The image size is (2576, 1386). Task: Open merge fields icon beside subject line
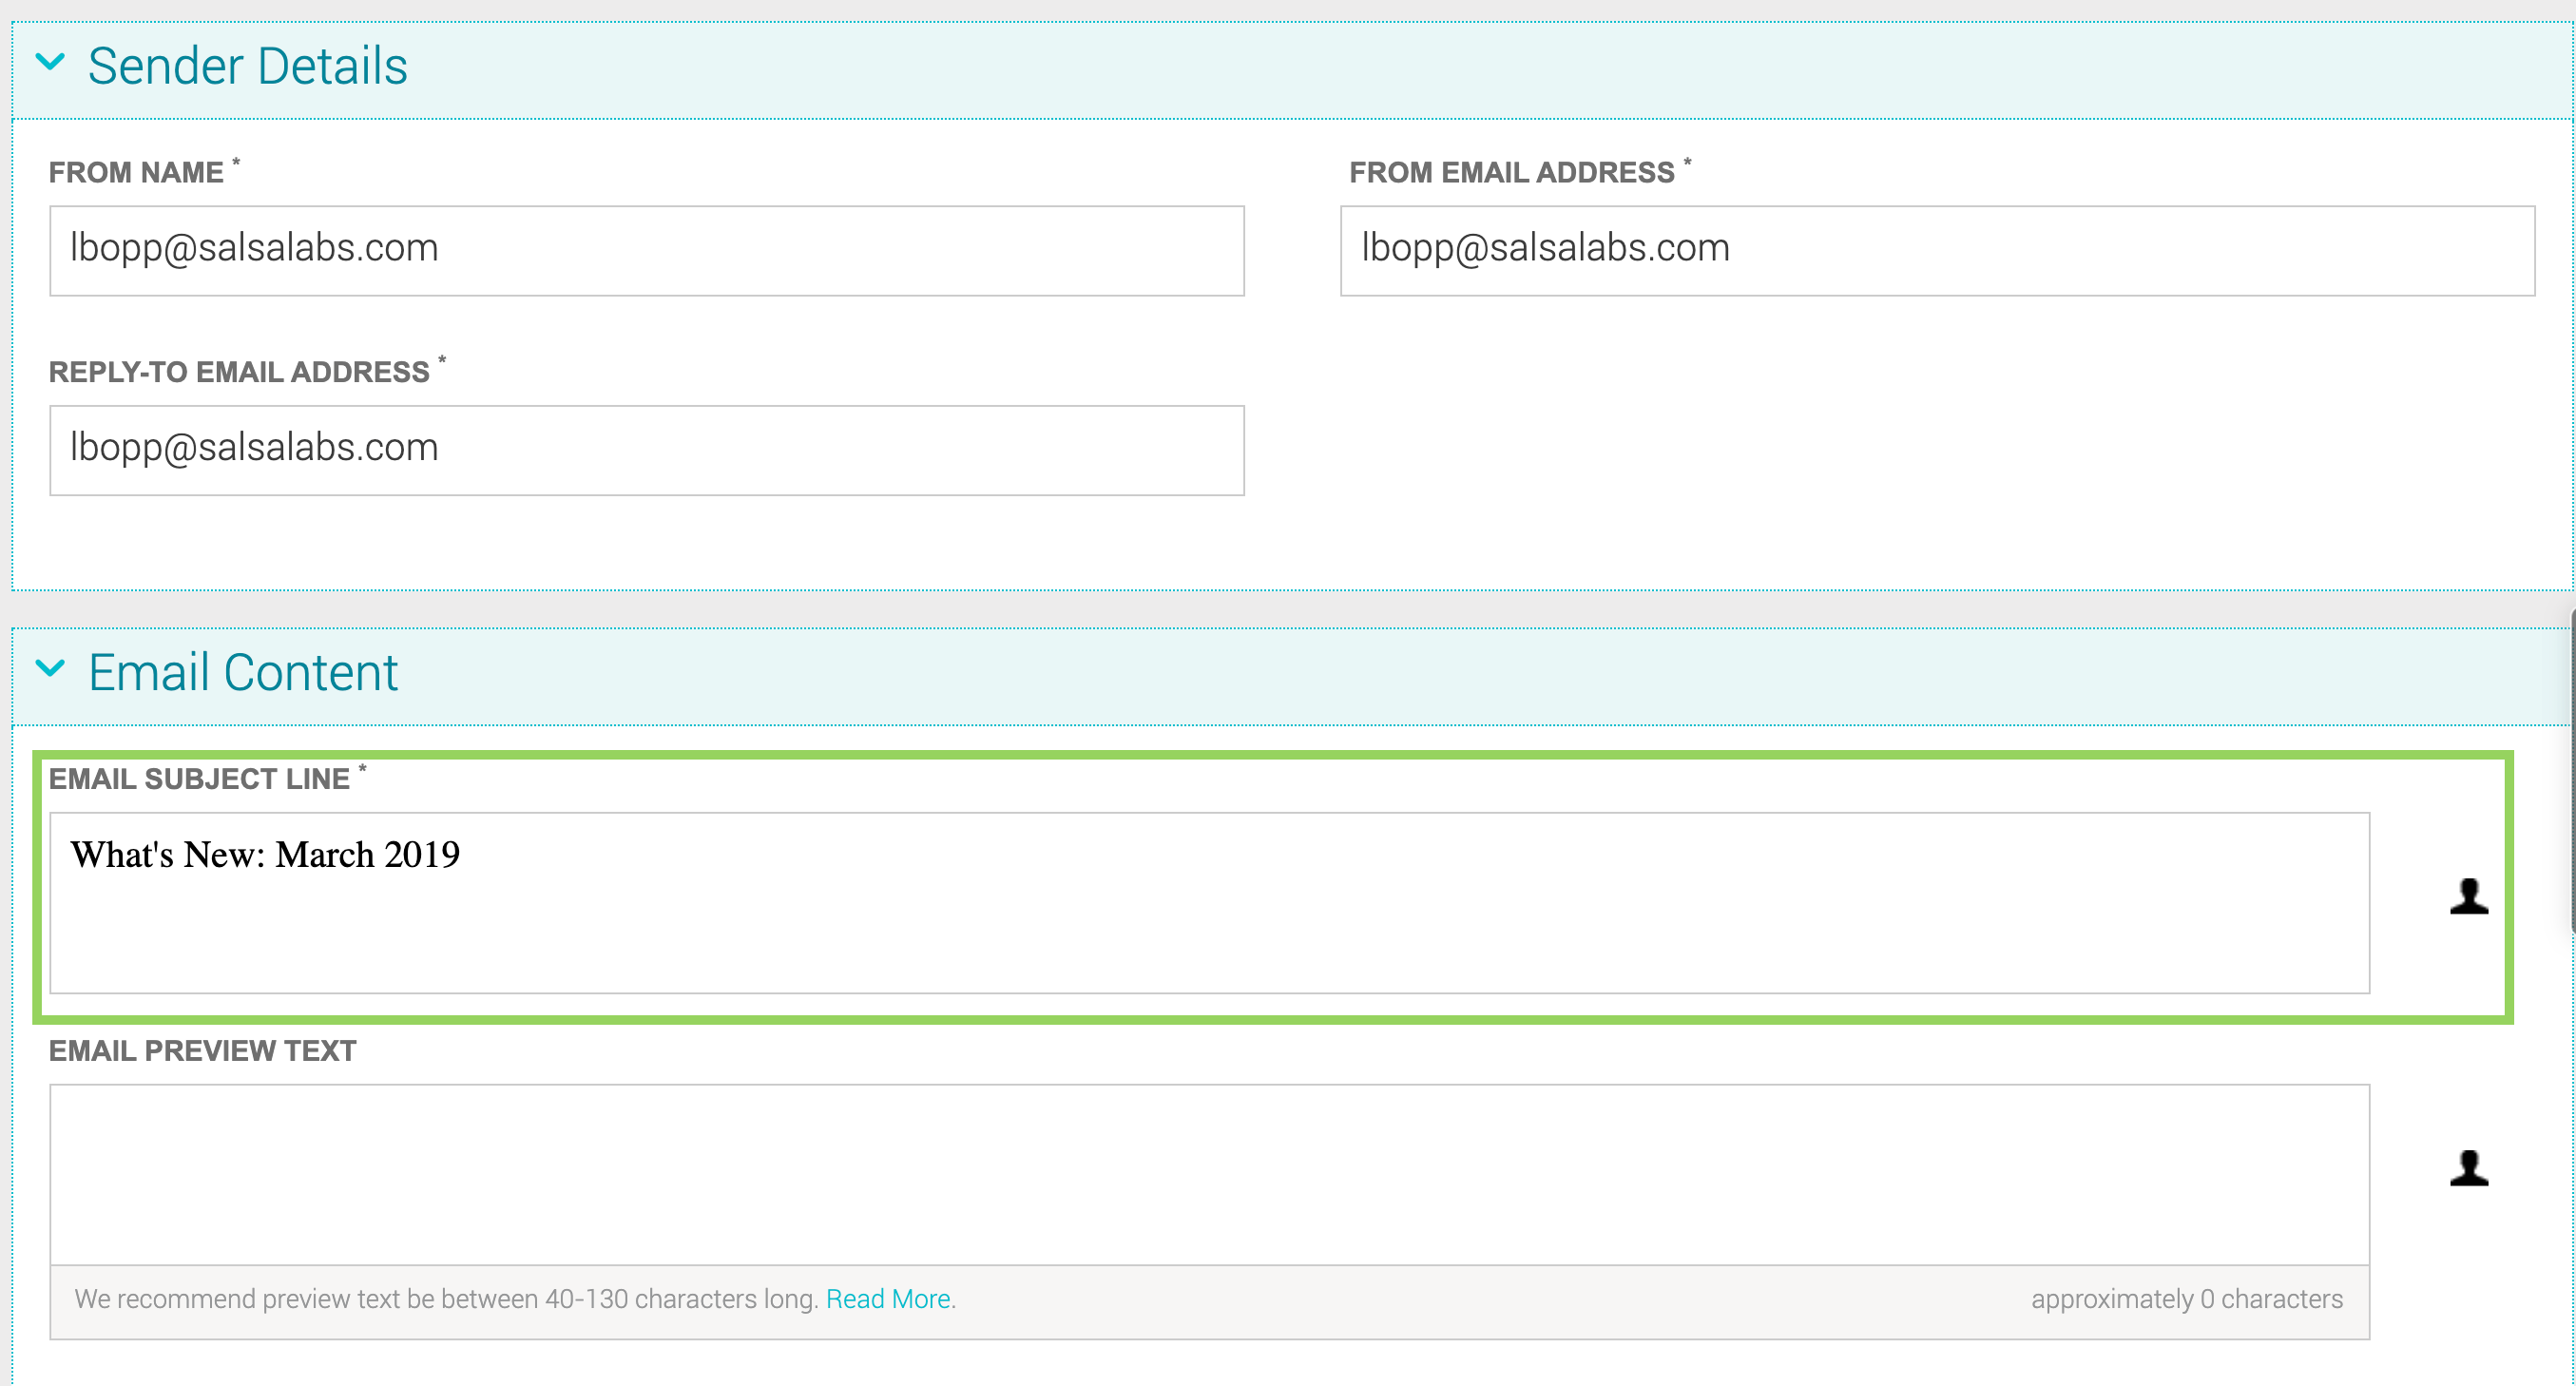[x=2468, y=896]
